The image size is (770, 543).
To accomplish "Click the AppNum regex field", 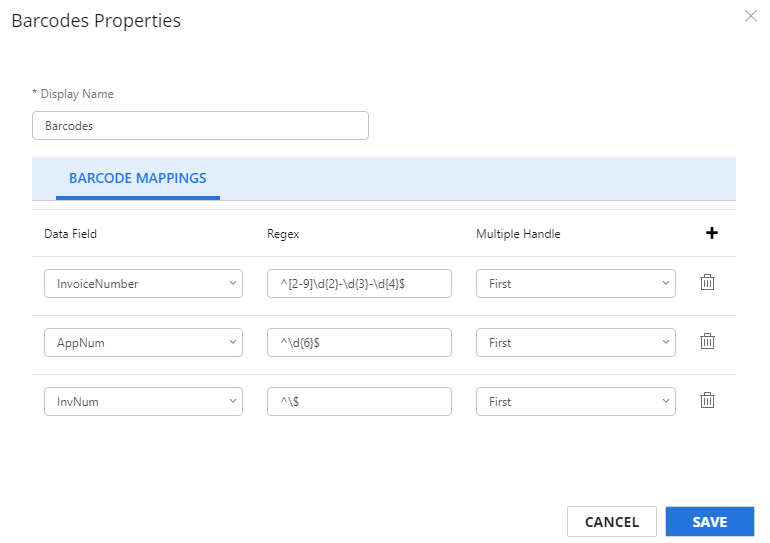I will [359, 342].
